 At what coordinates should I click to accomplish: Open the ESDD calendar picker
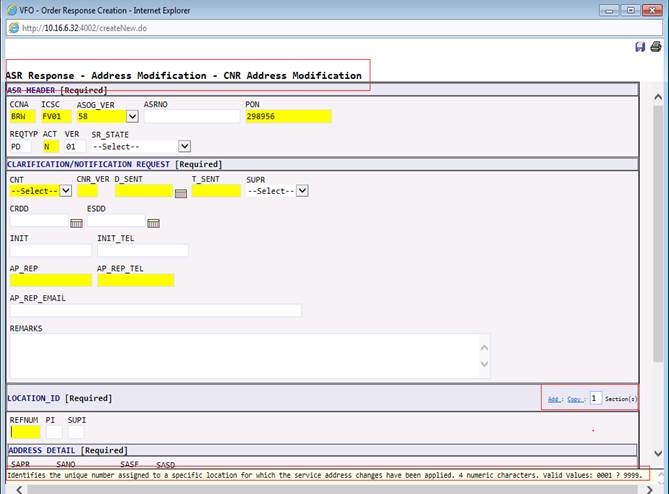[153, 223]
